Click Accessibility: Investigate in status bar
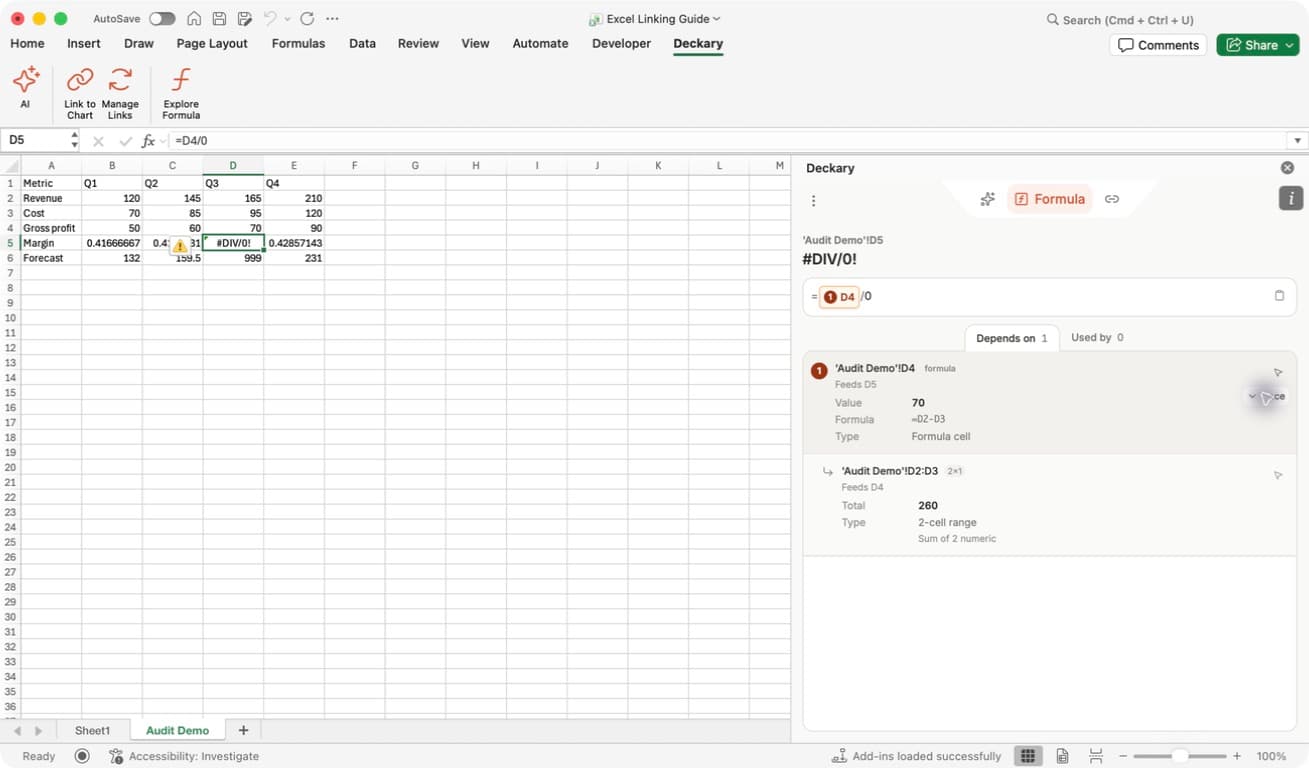The width and height of the screenshot is (1309, 768). [184, 756]
